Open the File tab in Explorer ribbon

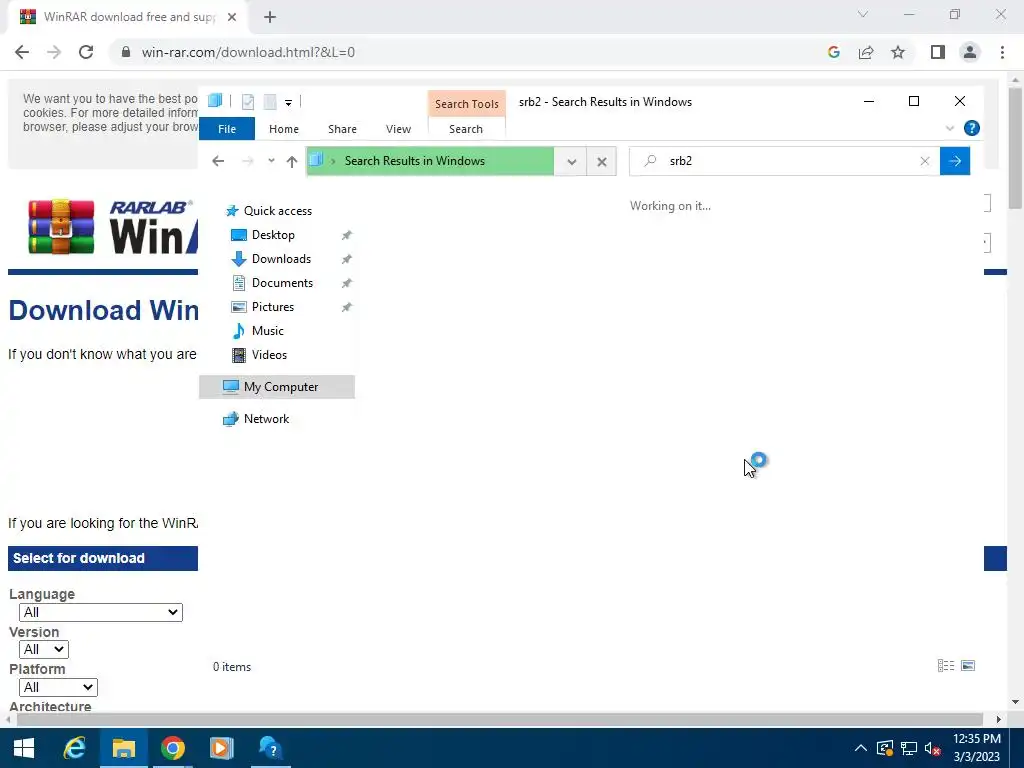point(227,129)
